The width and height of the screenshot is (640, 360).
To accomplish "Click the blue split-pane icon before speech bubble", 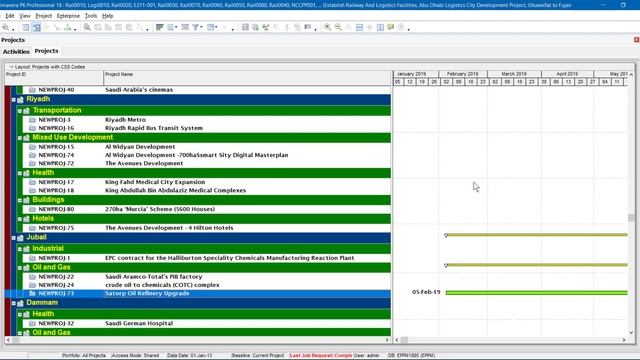I will coord(380,27).
